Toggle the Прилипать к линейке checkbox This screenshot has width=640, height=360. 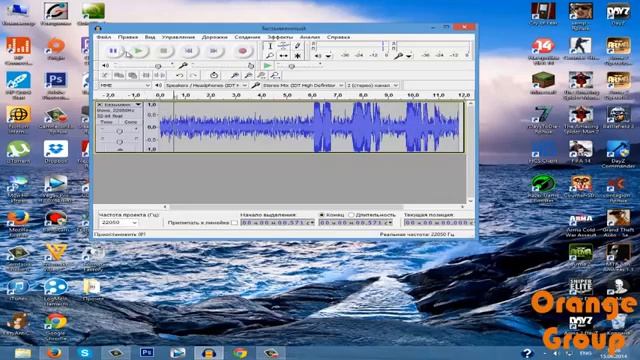234,223
